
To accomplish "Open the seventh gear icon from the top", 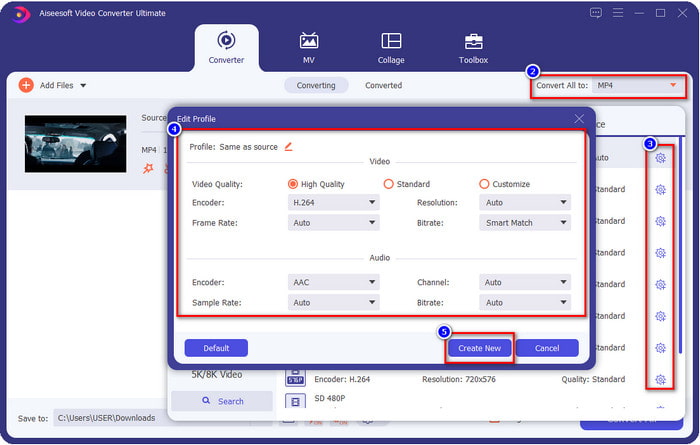I will (660, 348).
